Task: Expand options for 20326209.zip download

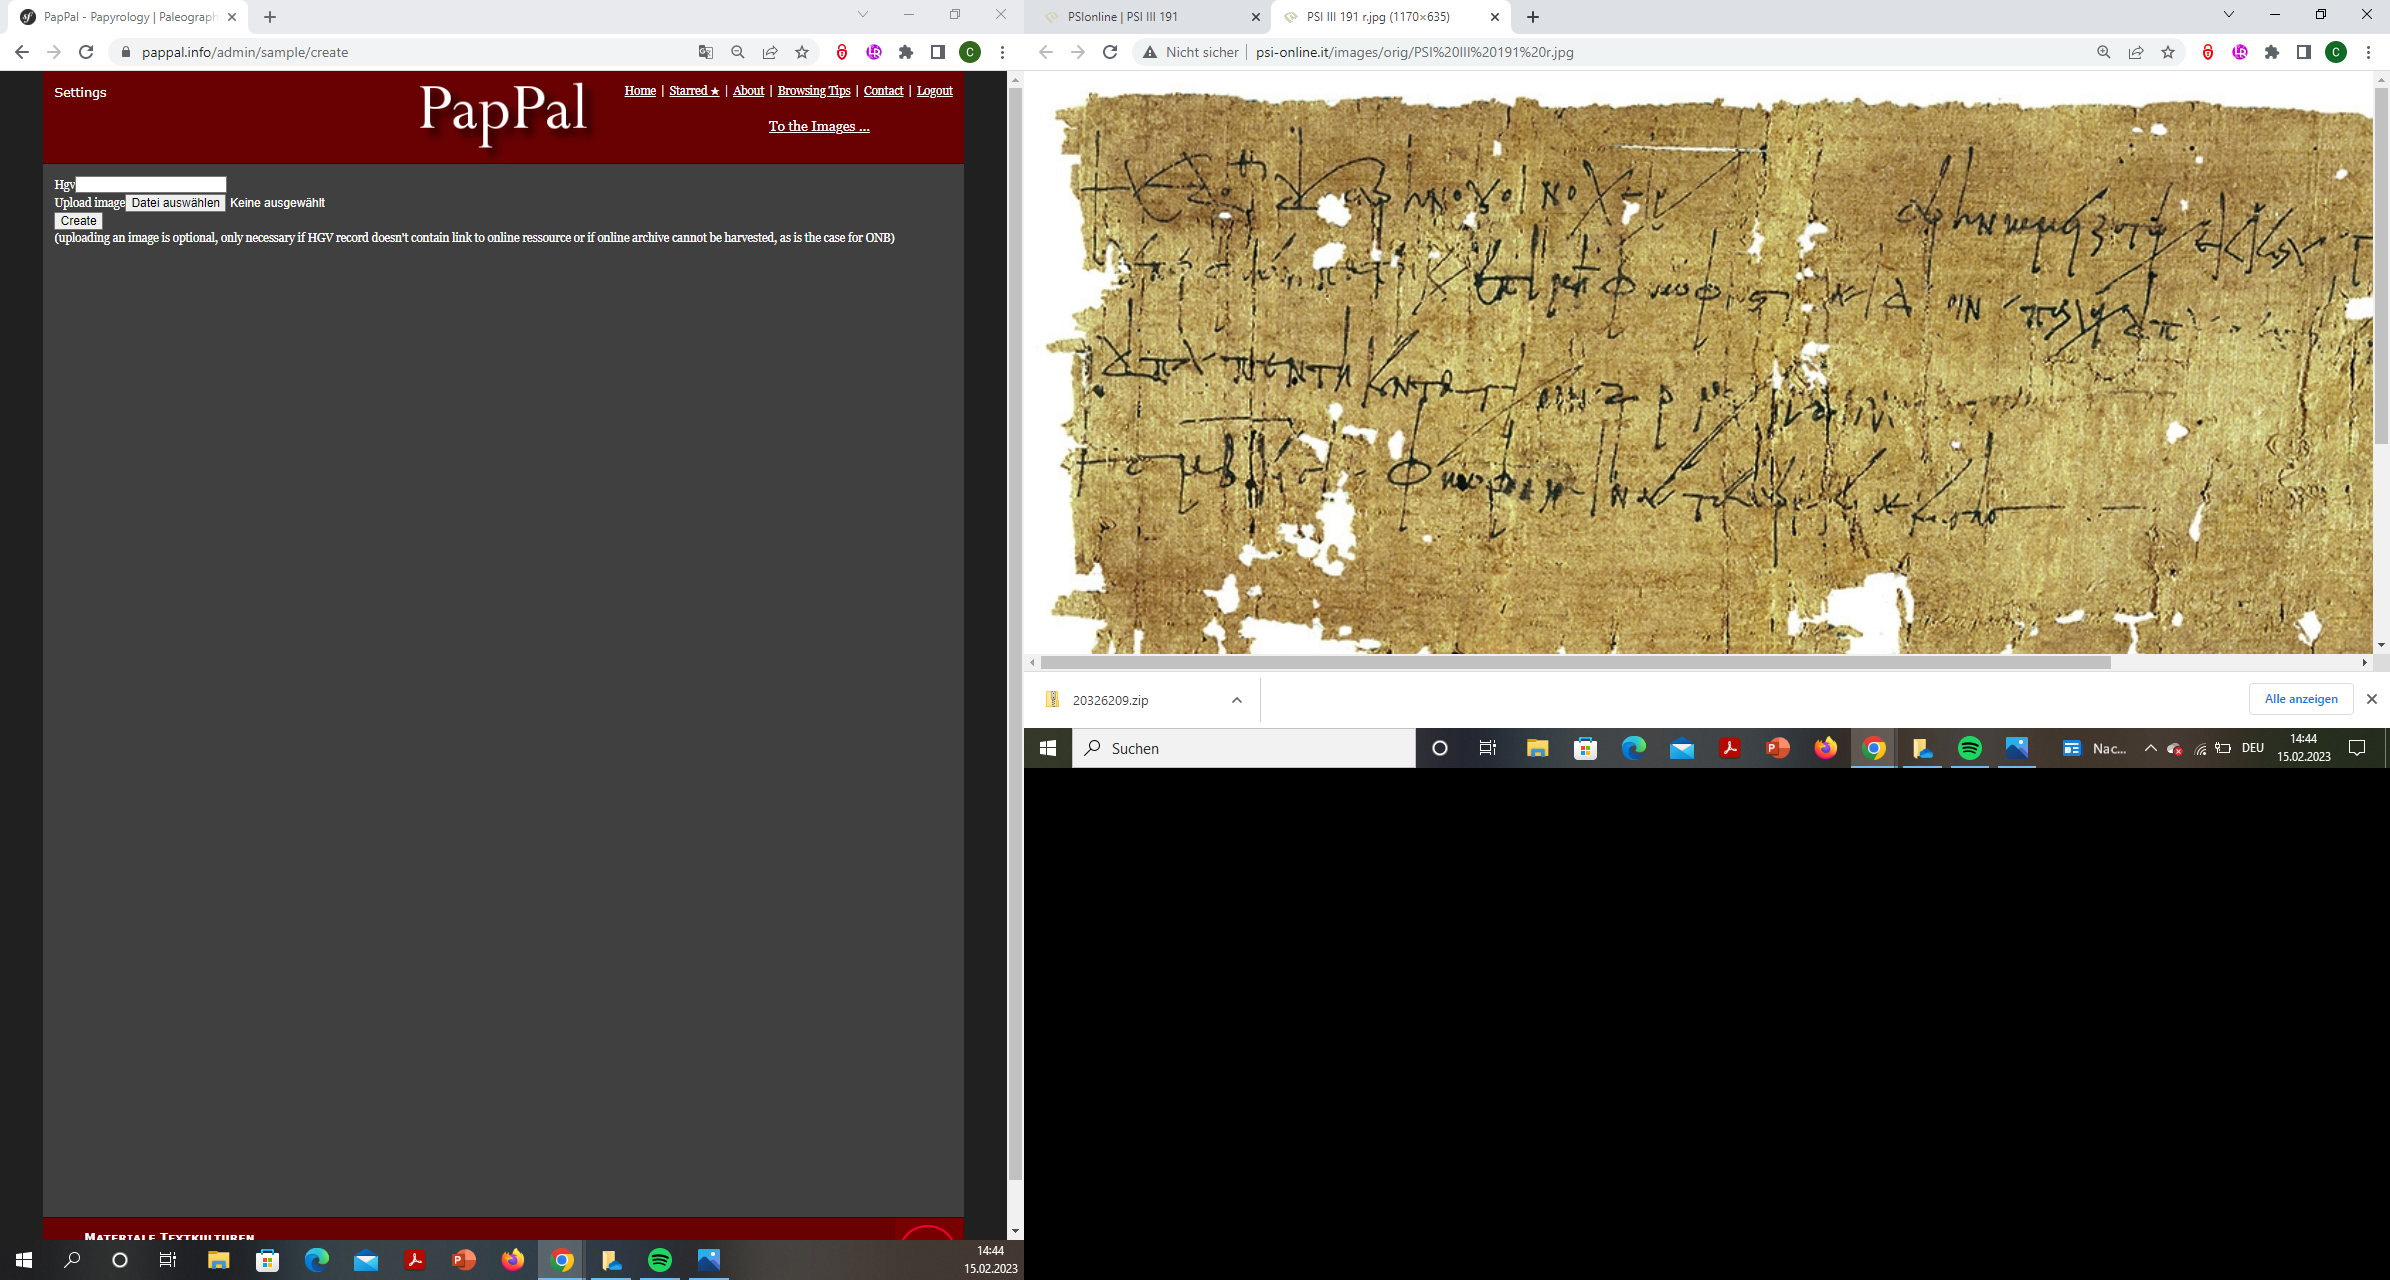Action: pos(1237,700)
